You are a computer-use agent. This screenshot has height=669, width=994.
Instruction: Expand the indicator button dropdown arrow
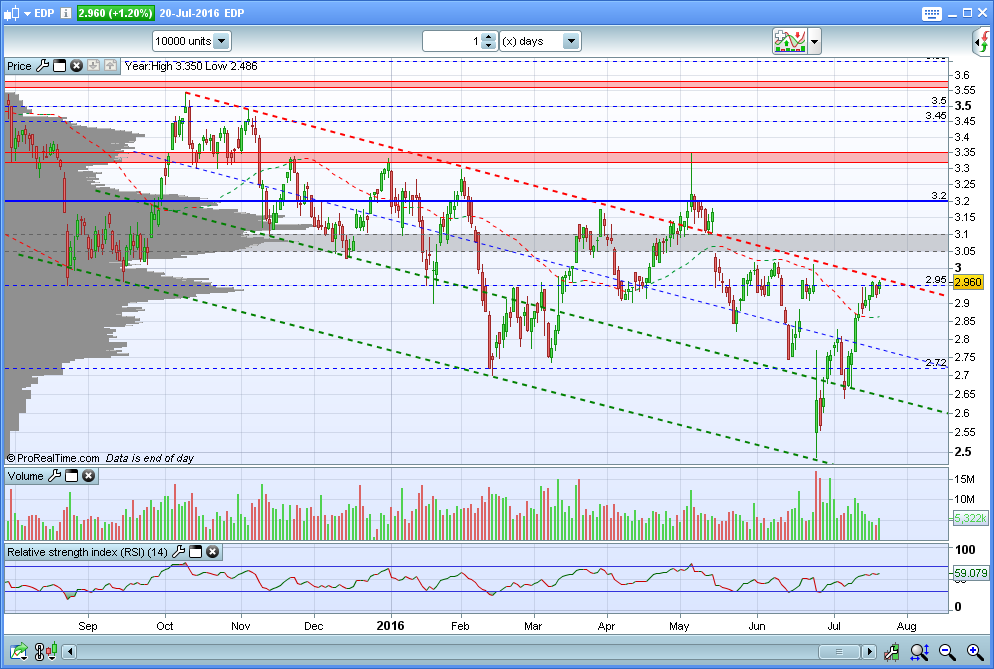pos(815,42)
